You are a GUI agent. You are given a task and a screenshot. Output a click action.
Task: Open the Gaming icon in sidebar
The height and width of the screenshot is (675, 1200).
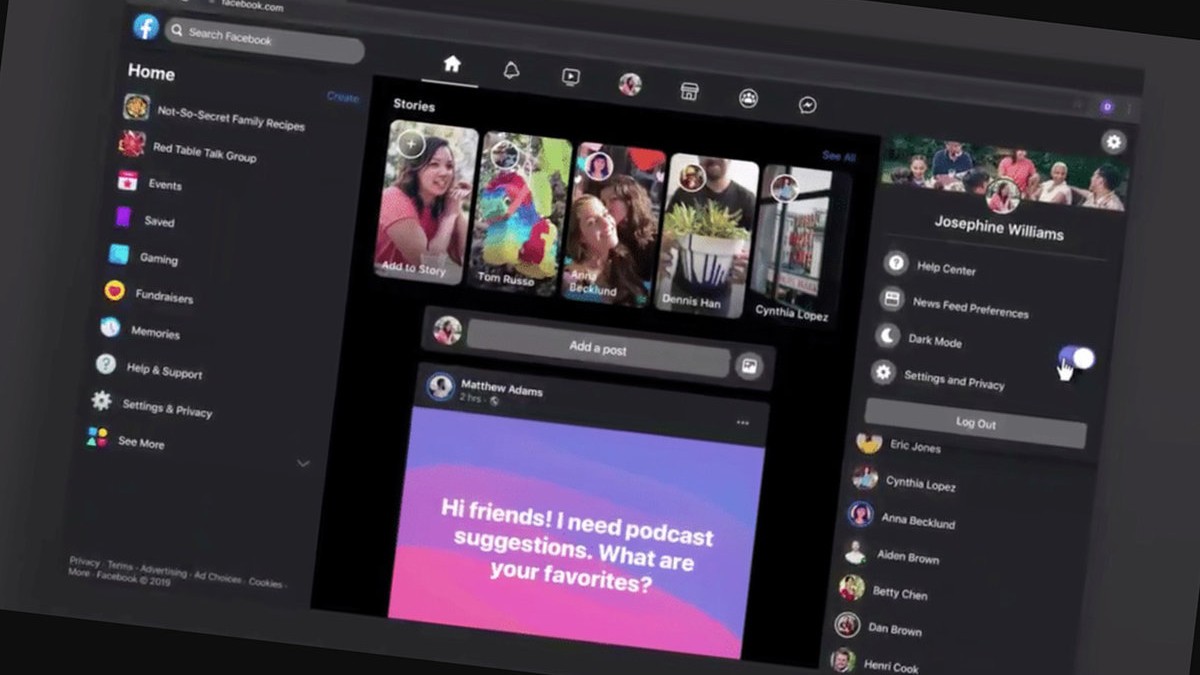coord(118,254)
